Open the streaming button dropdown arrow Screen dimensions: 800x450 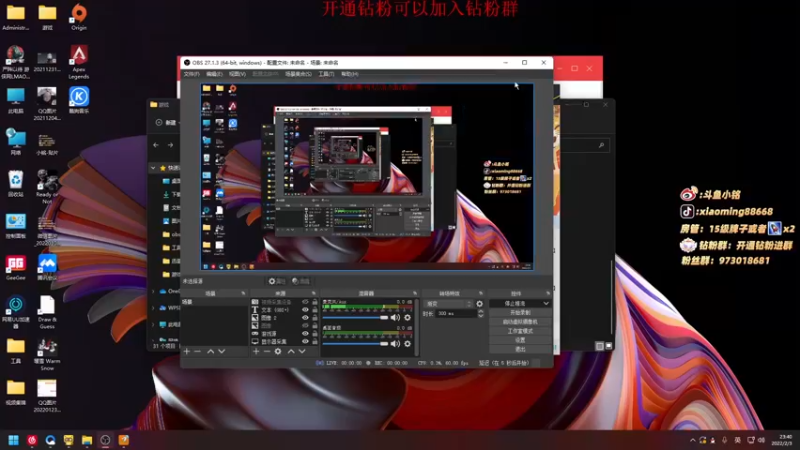tap(546, 304)
